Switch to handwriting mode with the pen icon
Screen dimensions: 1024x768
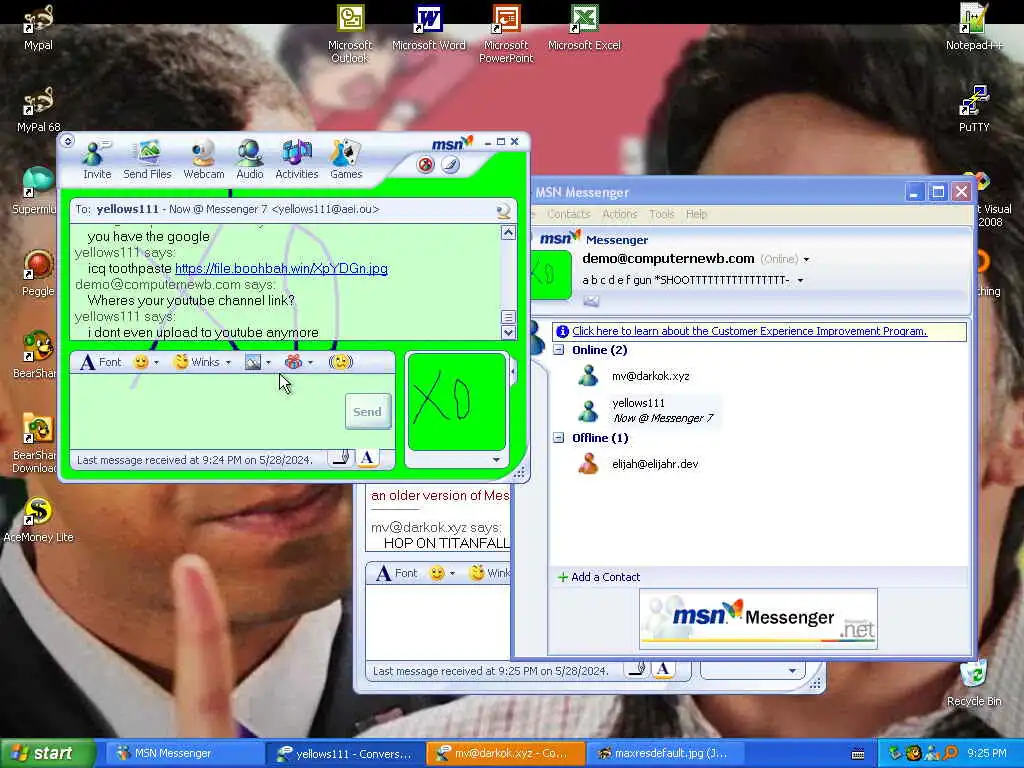pos(340,458)
